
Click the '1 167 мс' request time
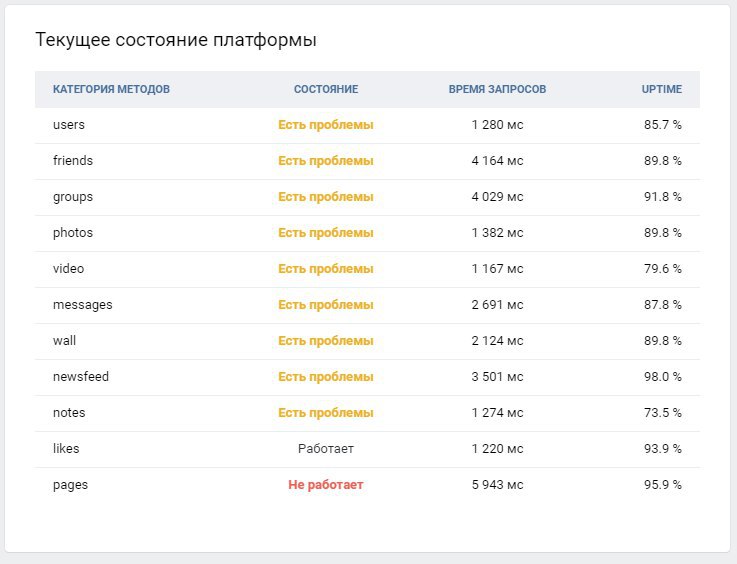[497, 269]
